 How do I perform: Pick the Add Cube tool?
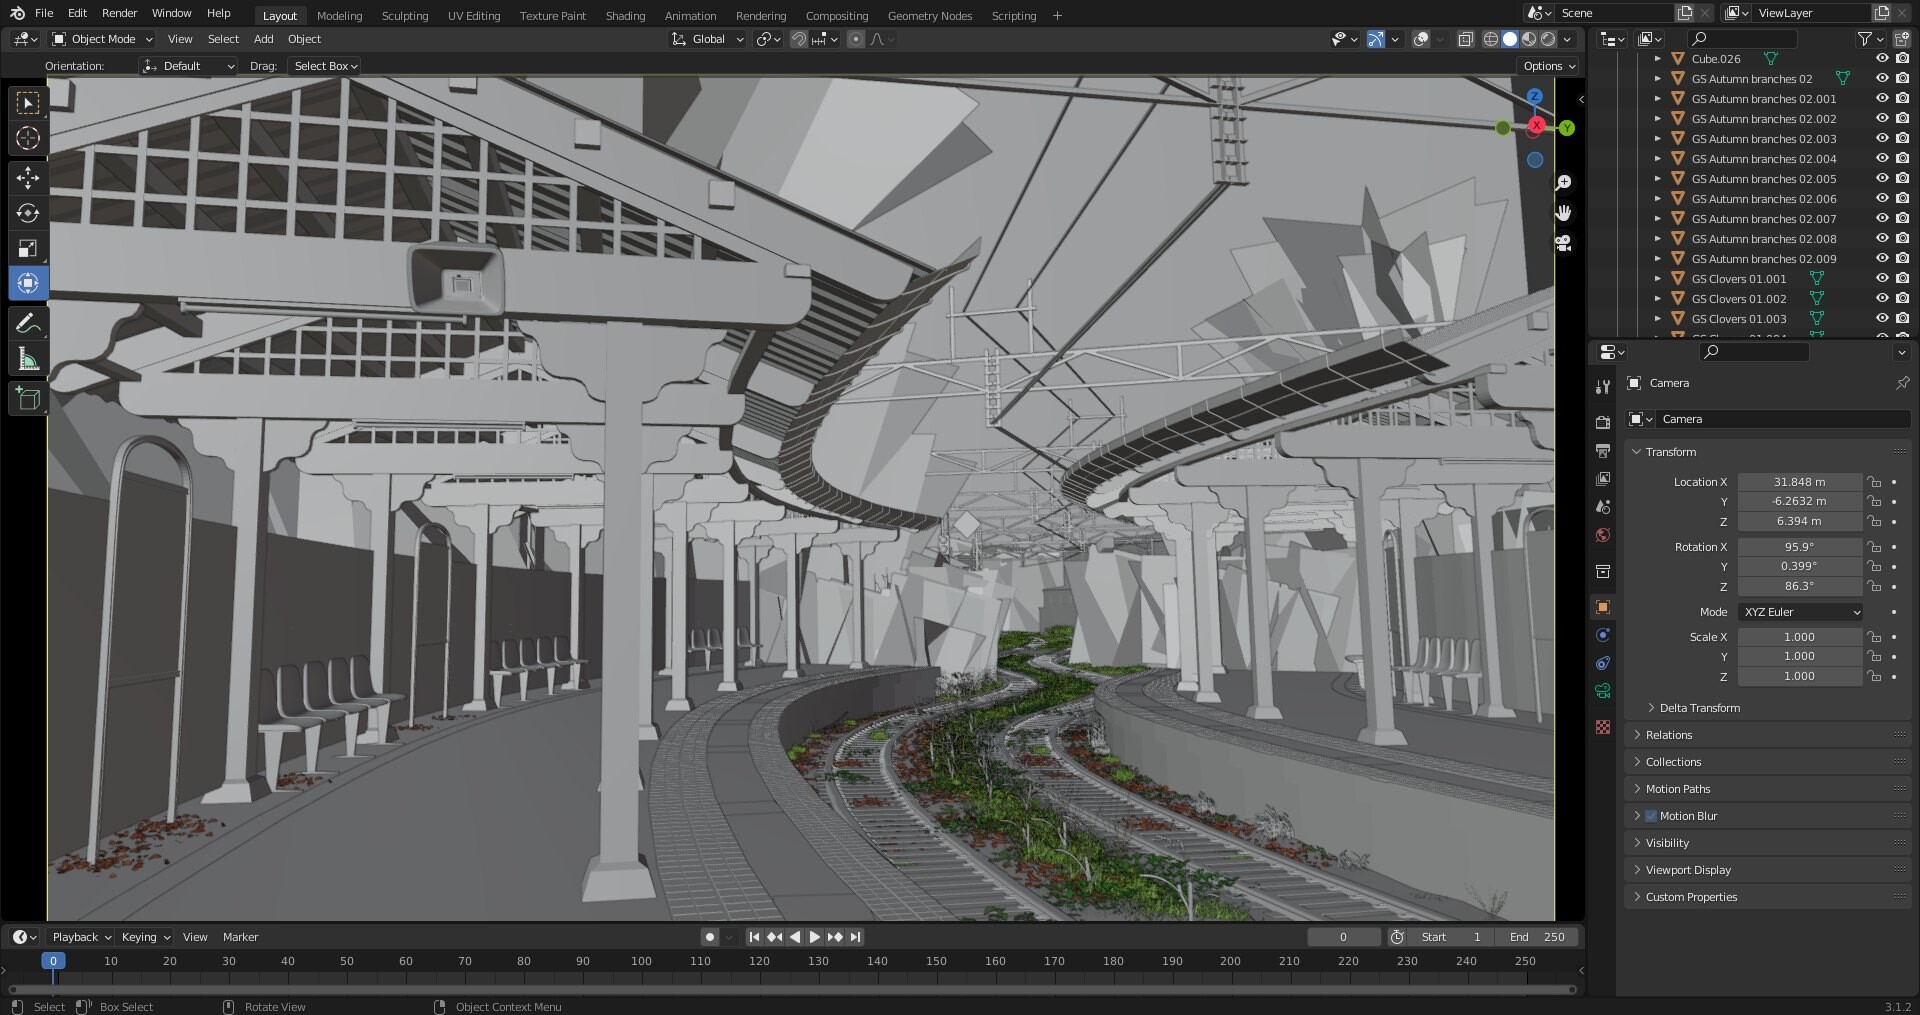(x=28, y=399)
